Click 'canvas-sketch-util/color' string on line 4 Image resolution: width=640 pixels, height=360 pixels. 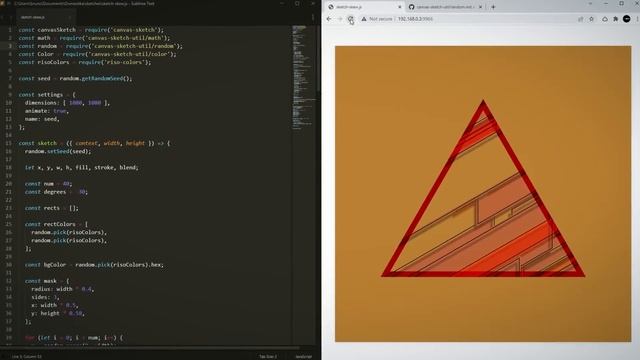[x=130, y=54]
